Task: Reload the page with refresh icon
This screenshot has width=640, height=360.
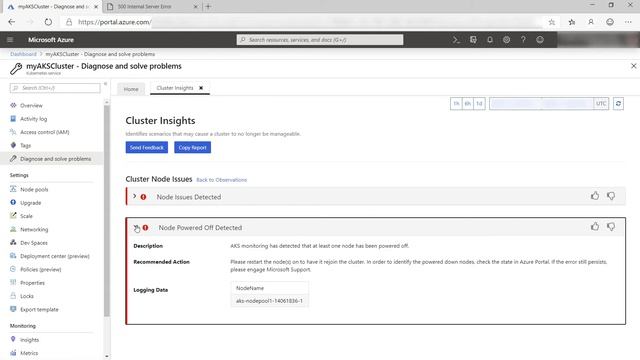Action: [x=48, y=22]
